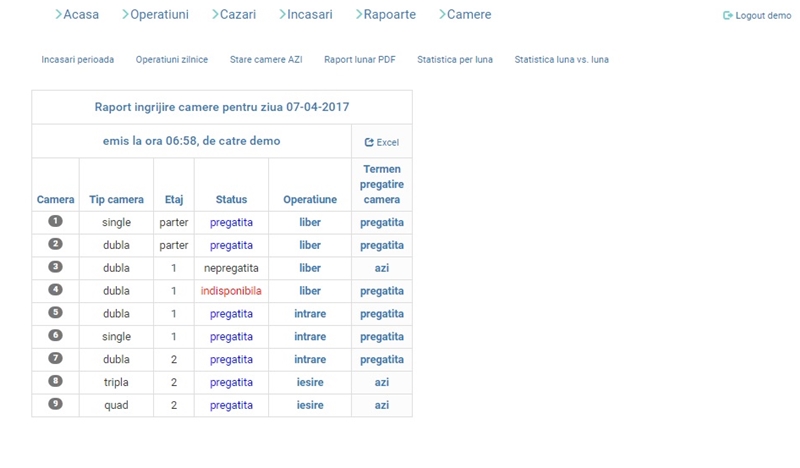The width and height of the screenshot is (800, 468).
Task: Go to the Camere section
Action: pyautogui.click(x=465, y=15)
